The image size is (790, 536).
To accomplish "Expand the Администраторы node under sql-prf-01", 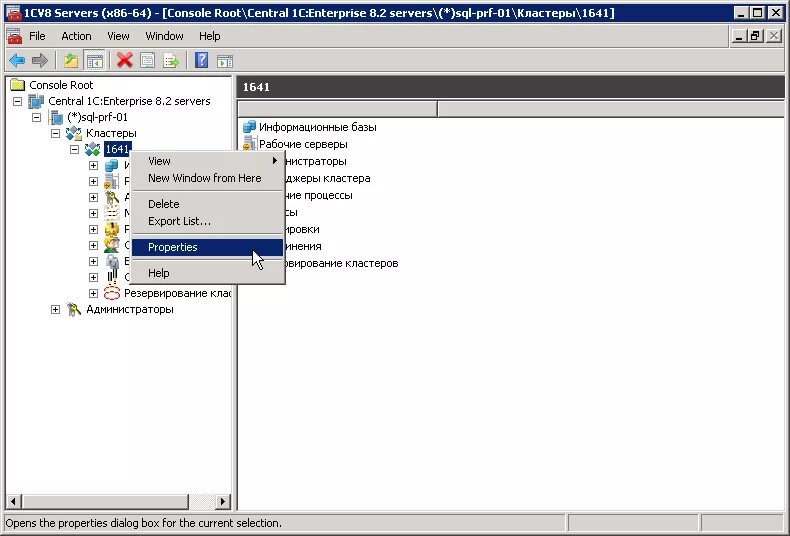I will pyautogui.click(x=55, y=309).
